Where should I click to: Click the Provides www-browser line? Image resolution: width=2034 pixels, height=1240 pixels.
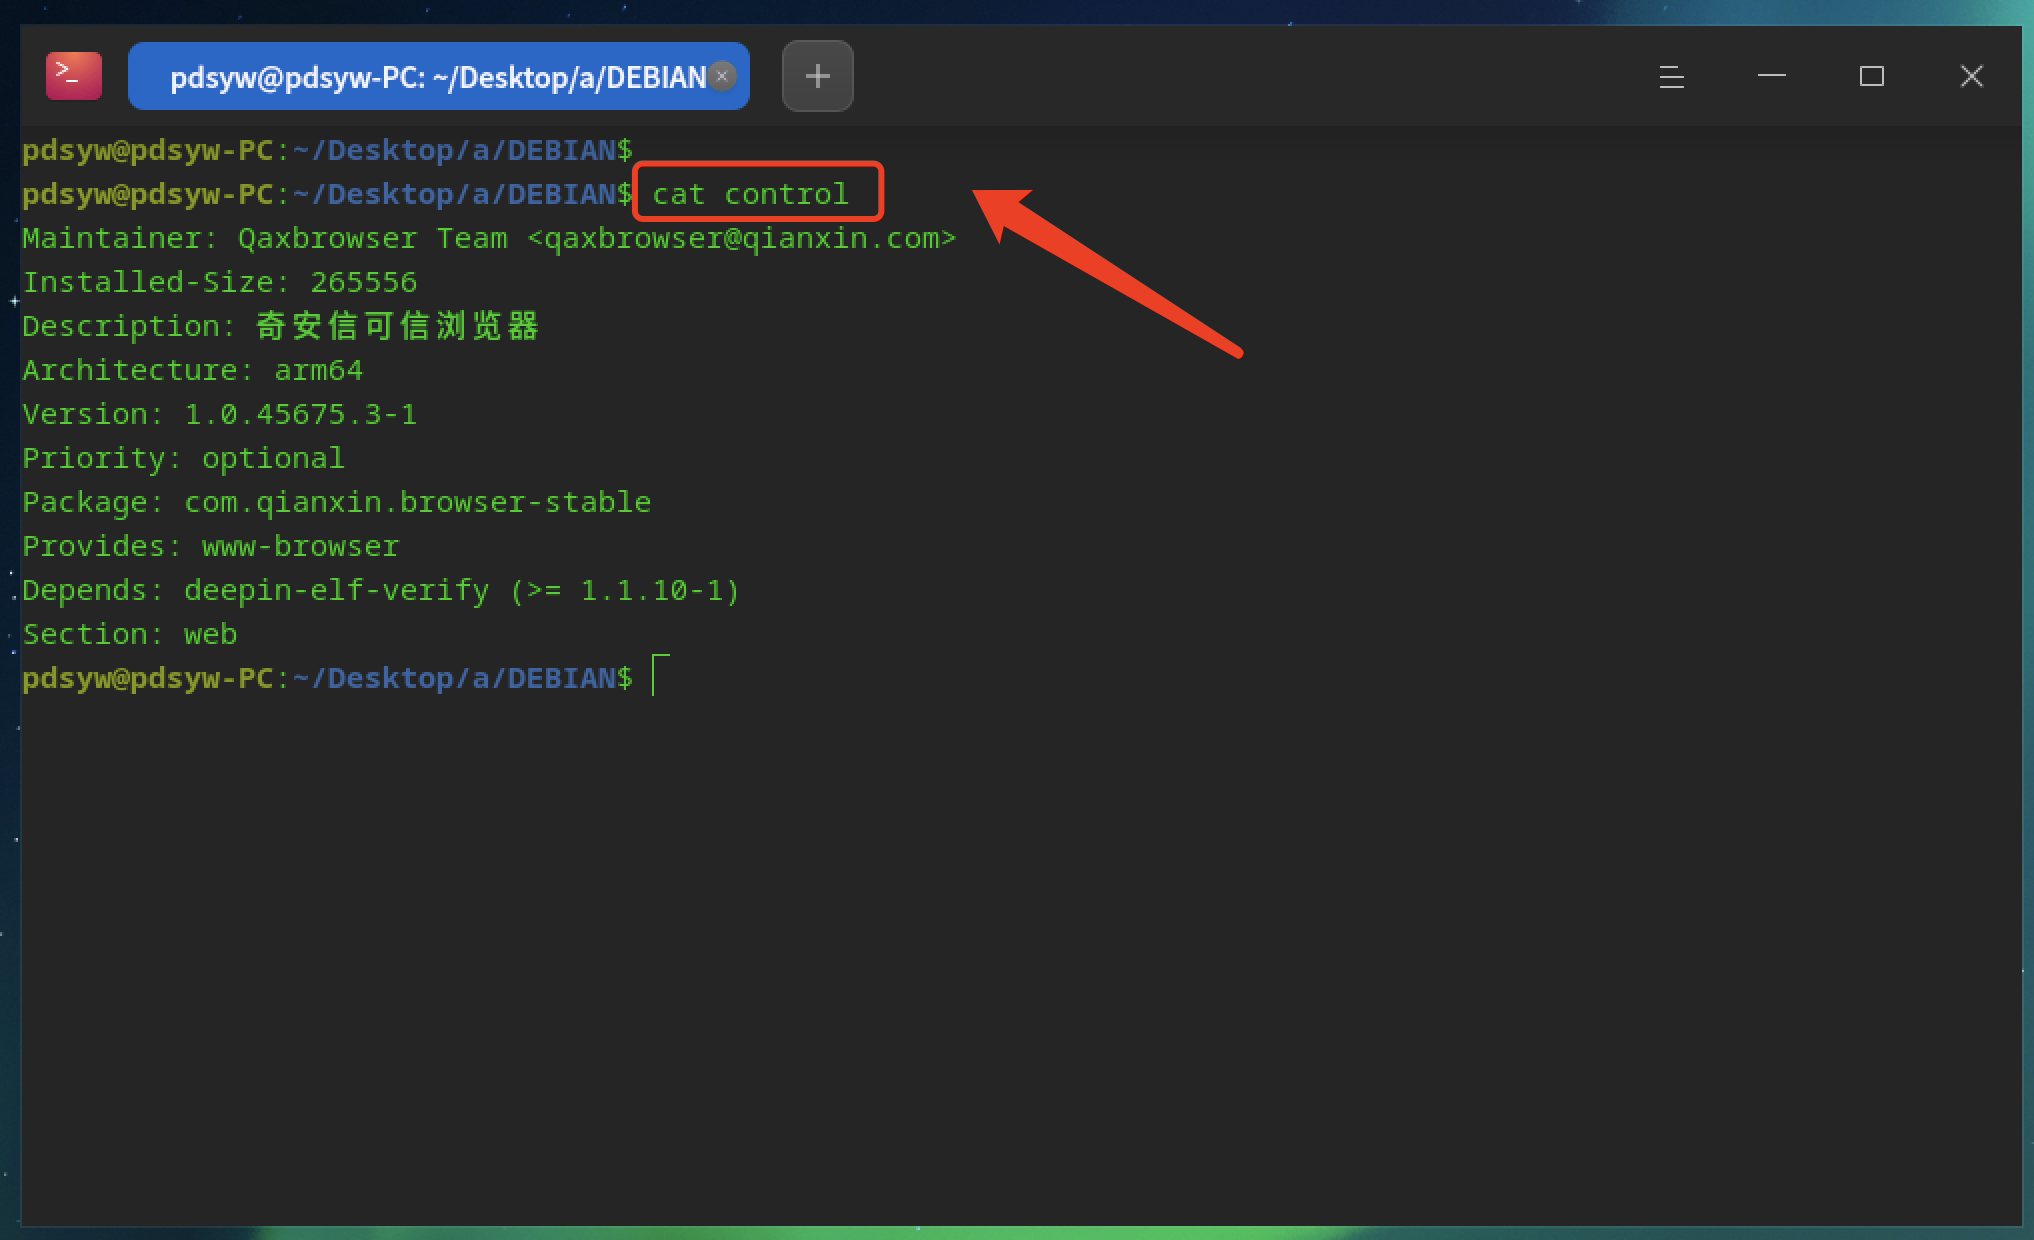tap(210, 546)
